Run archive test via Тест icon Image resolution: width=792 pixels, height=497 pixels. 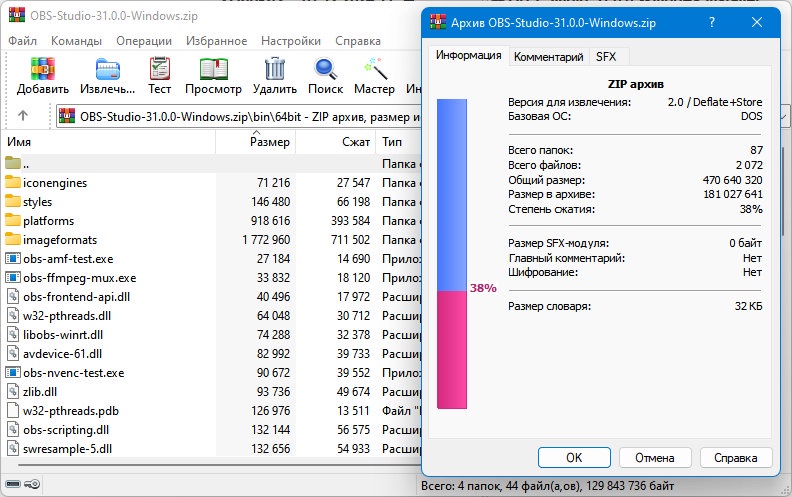pos(160,69)
